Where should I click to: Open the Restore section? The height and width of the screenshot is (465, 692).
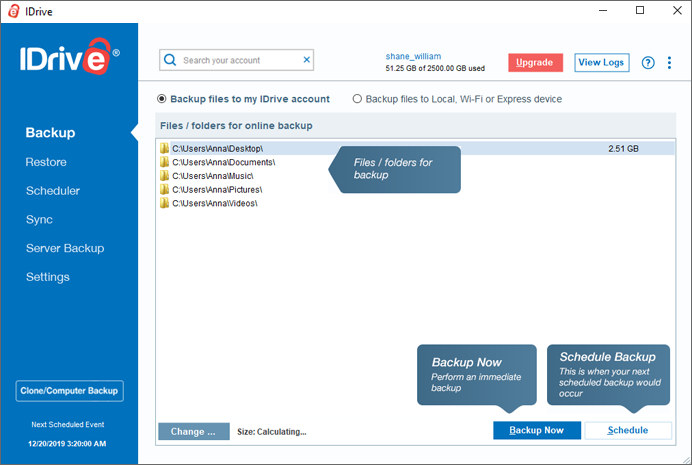[x=46, y=162]
